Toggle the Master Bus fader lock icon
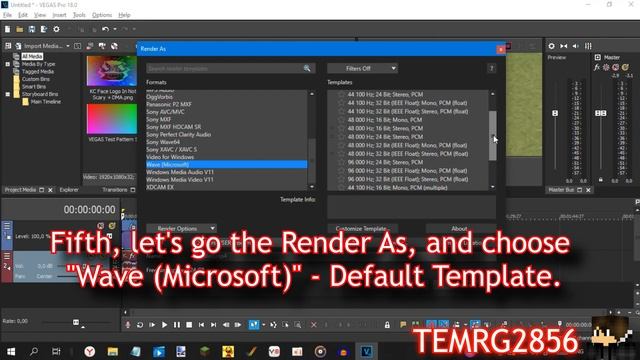The height and width of the screenshot is (360, 640). (600, 180)
